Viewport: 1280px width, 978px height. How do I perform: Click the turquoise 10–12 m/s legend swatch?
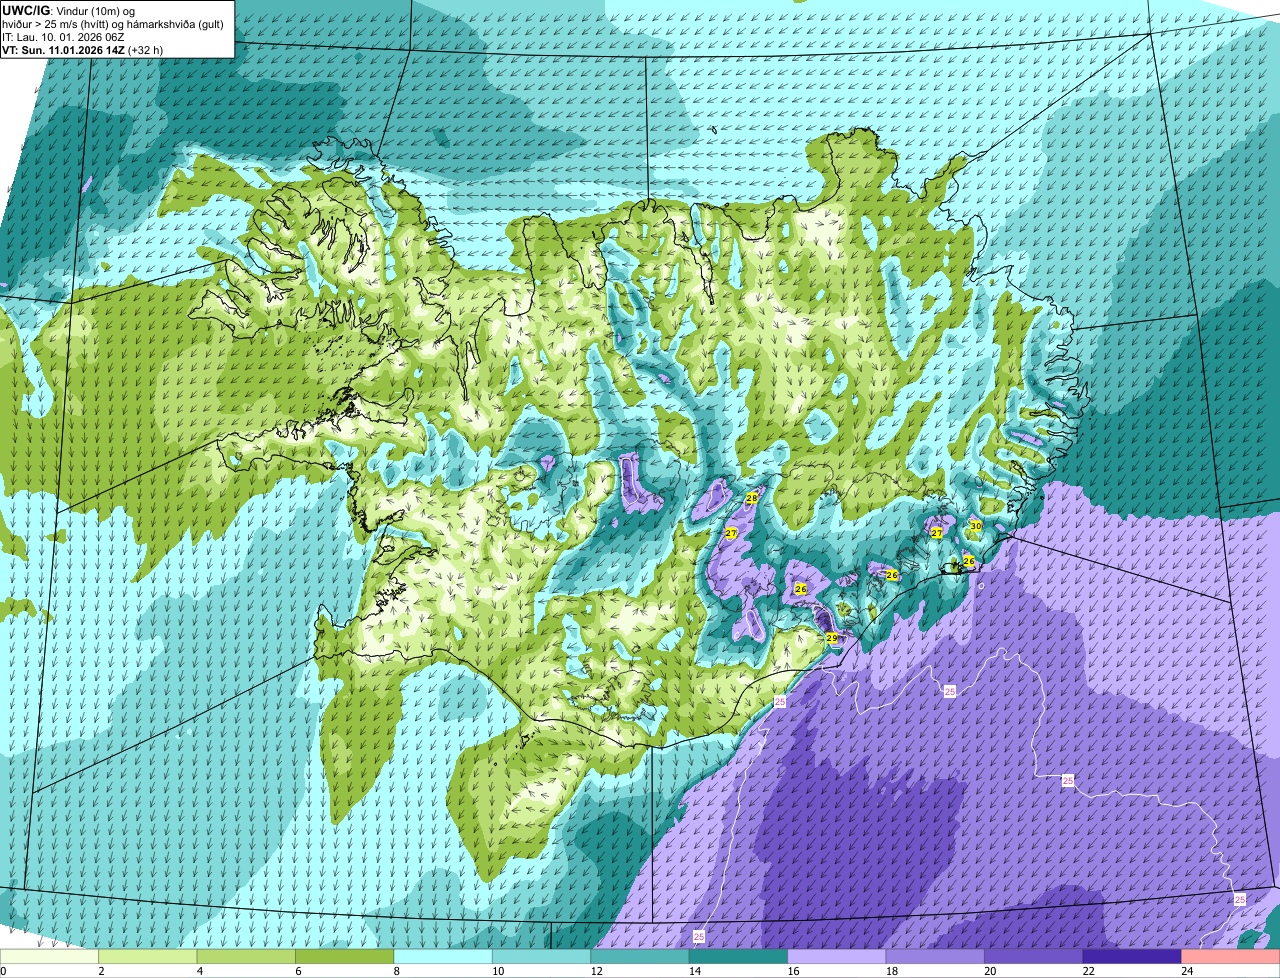[542, 957]
